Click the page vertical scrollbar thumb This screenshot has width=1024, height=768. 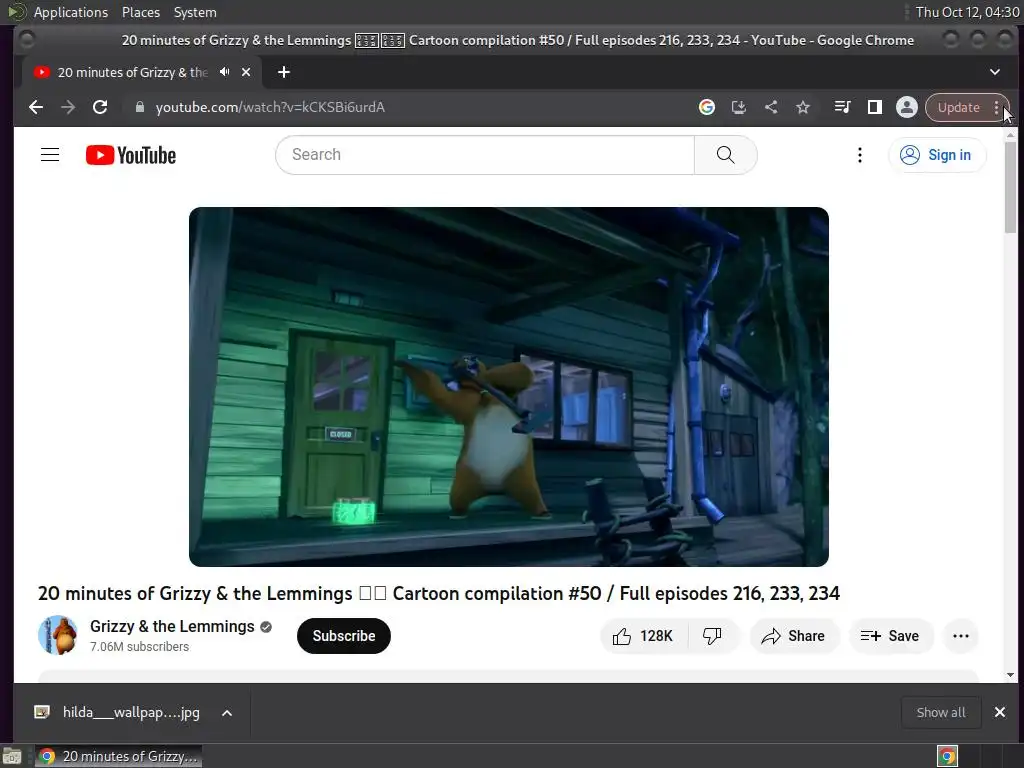point(1010,186)
